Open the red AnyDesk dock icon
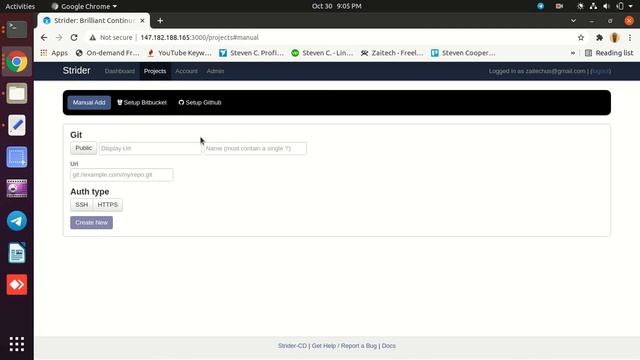Screen dimensions: 640x360 coord(17,284)
